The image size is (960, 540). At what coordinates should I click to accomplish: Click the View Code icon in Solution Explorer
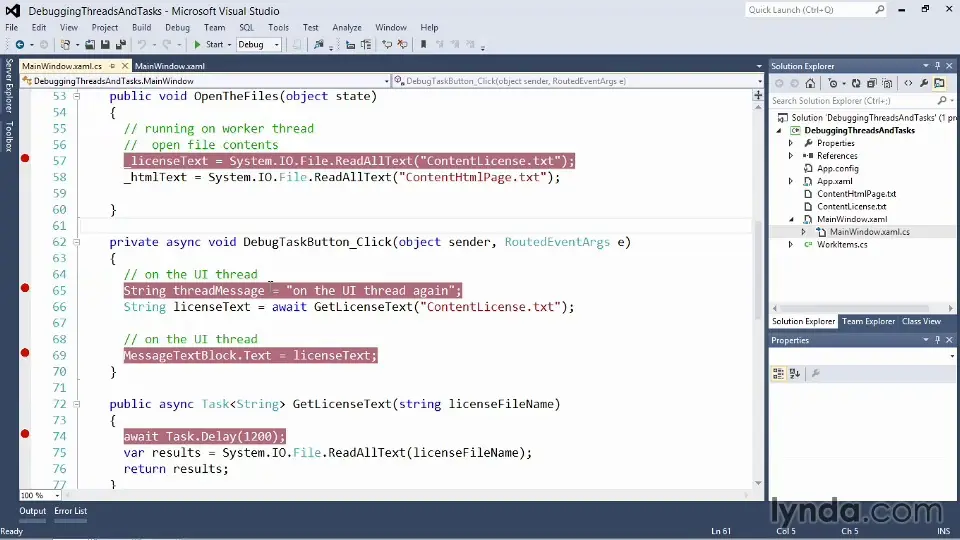[908, 84]
